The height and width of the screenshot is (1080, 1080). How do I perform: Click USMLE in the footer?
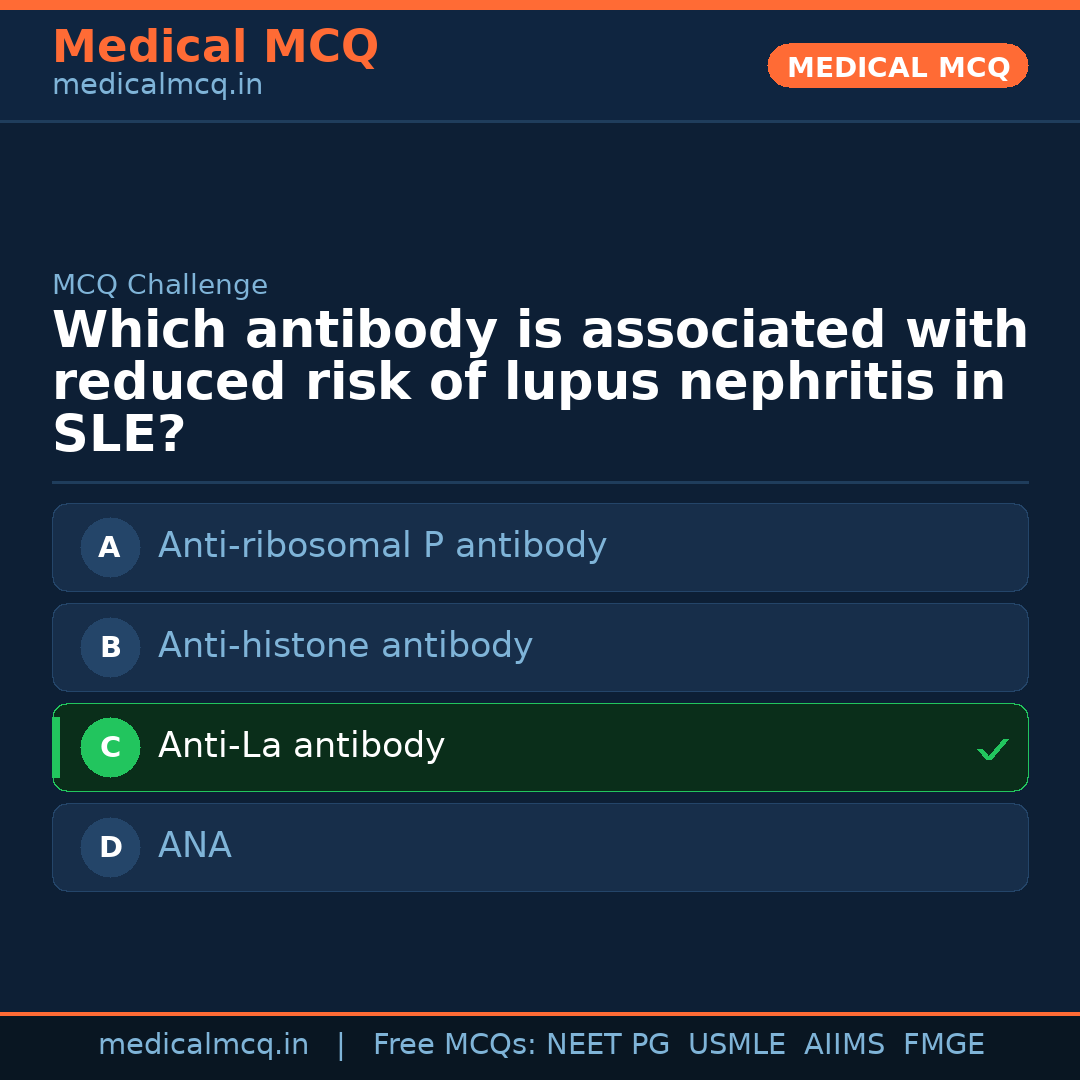tap(736, 1045)
